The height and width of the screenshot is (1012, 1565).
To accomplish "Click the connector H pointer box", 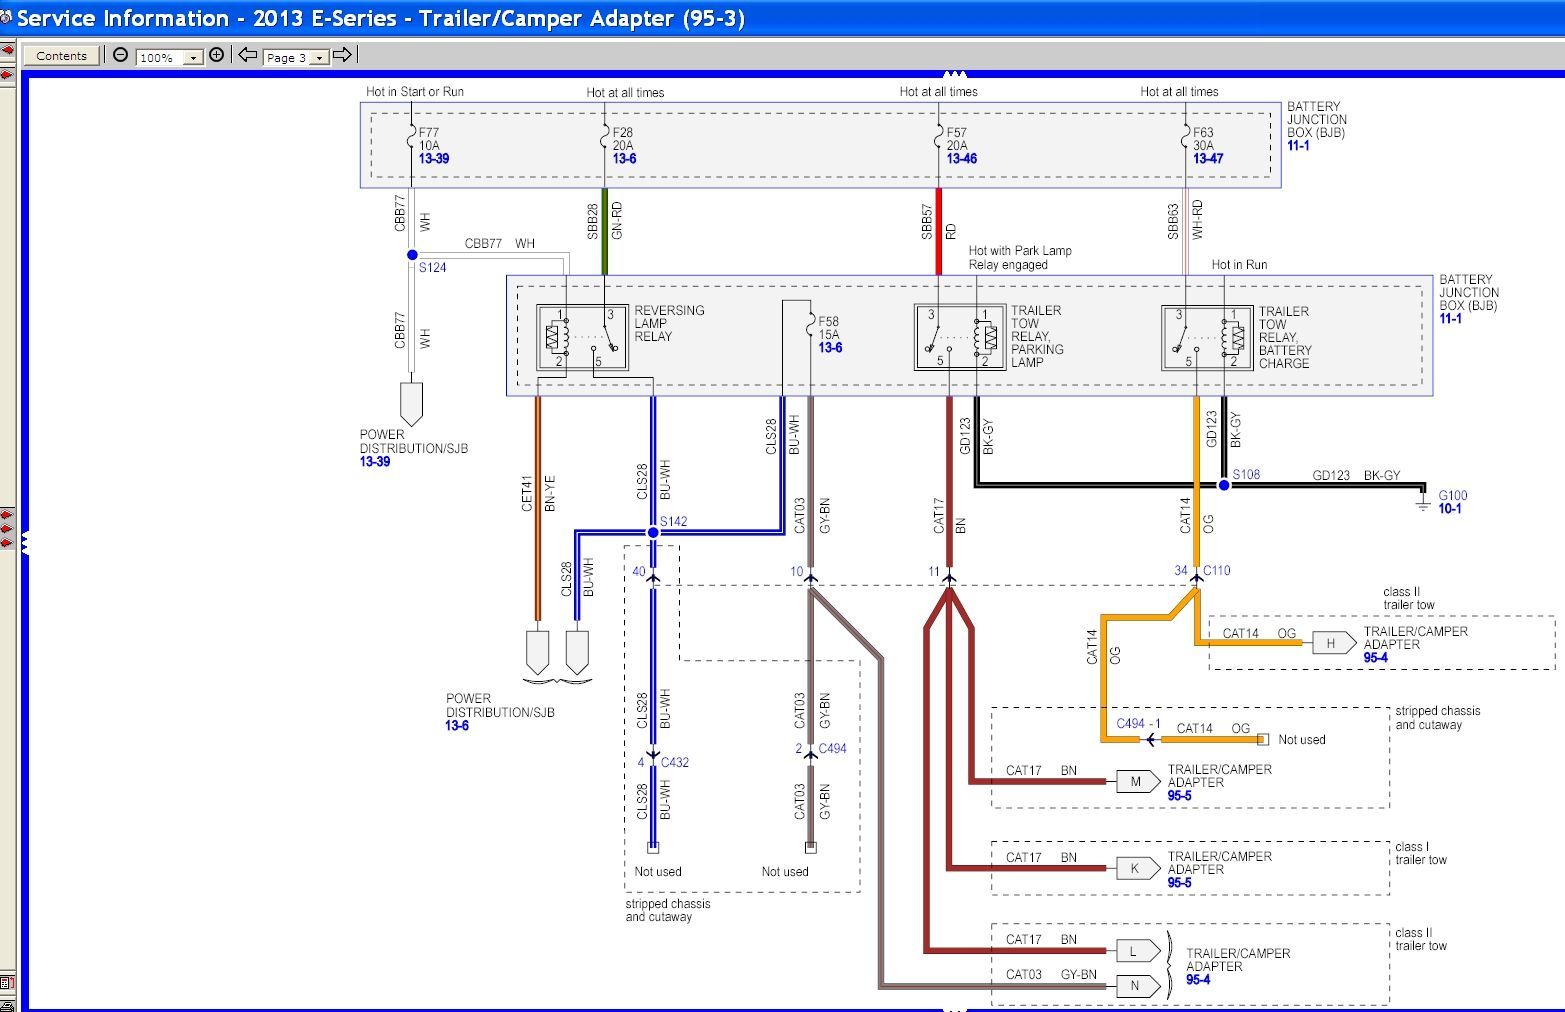I will (x=1332, y=643).
